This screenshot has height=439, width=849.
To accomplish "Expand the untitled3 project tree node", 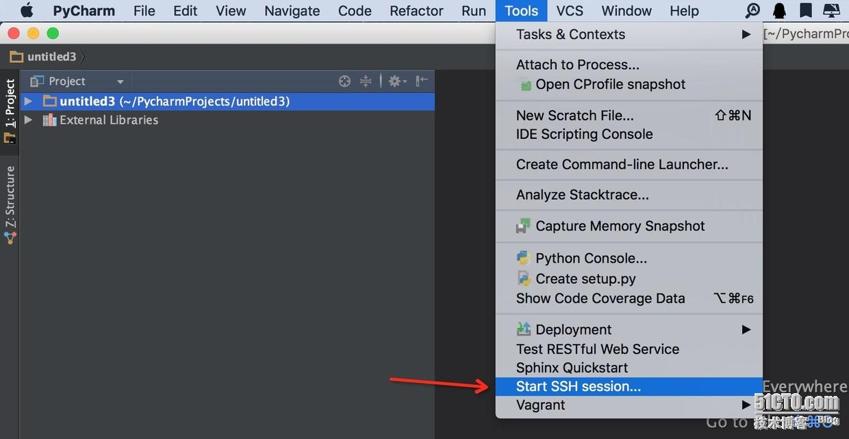I will [x=28, y=101].
